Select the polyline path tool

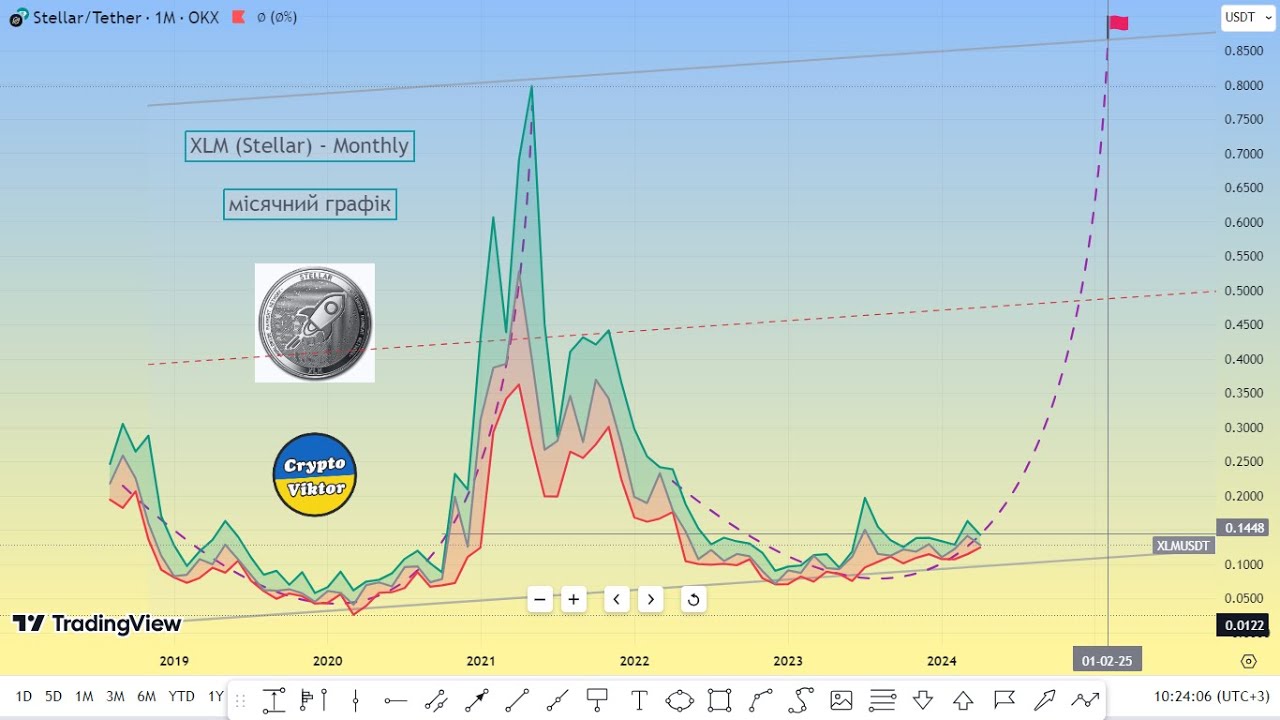click(1085, 700)
